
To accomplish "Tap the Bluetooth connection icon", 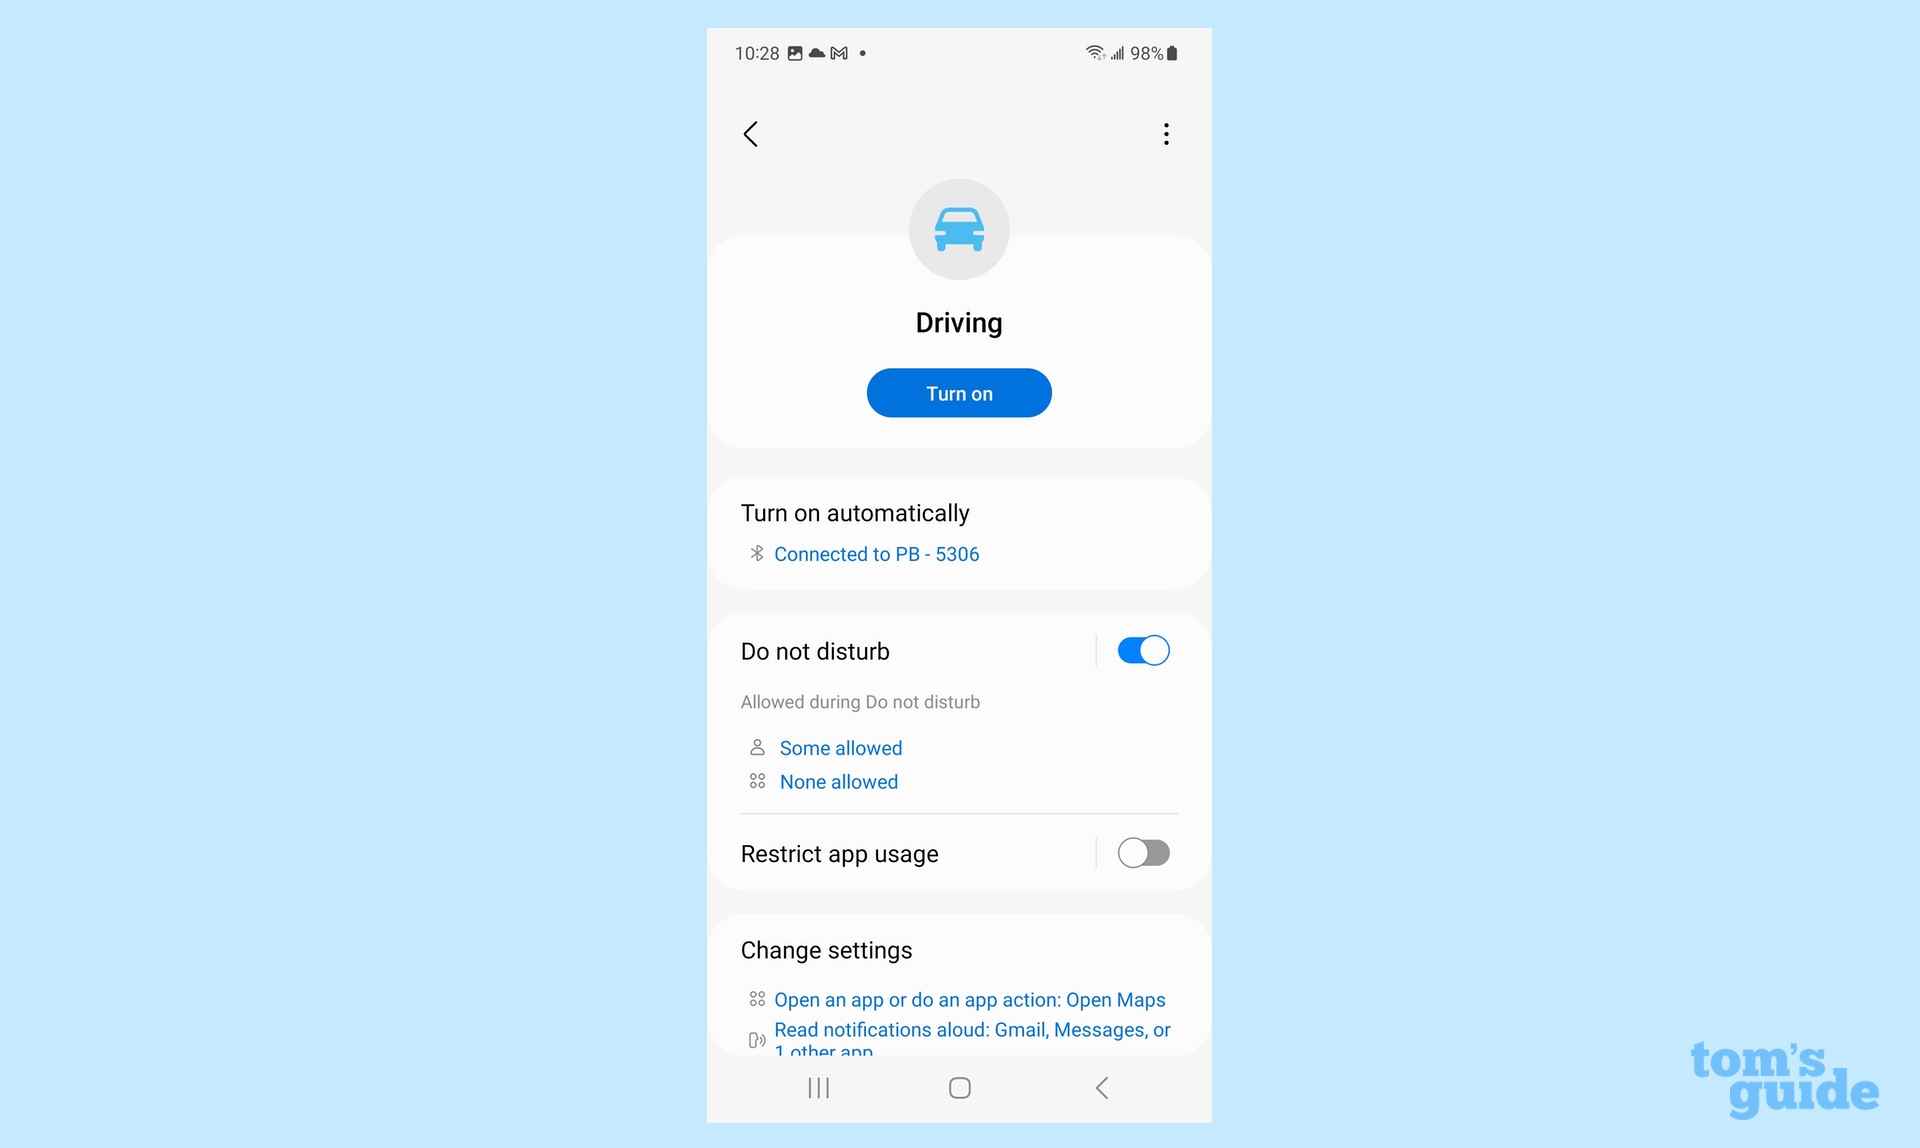I will tap(756, 554).
